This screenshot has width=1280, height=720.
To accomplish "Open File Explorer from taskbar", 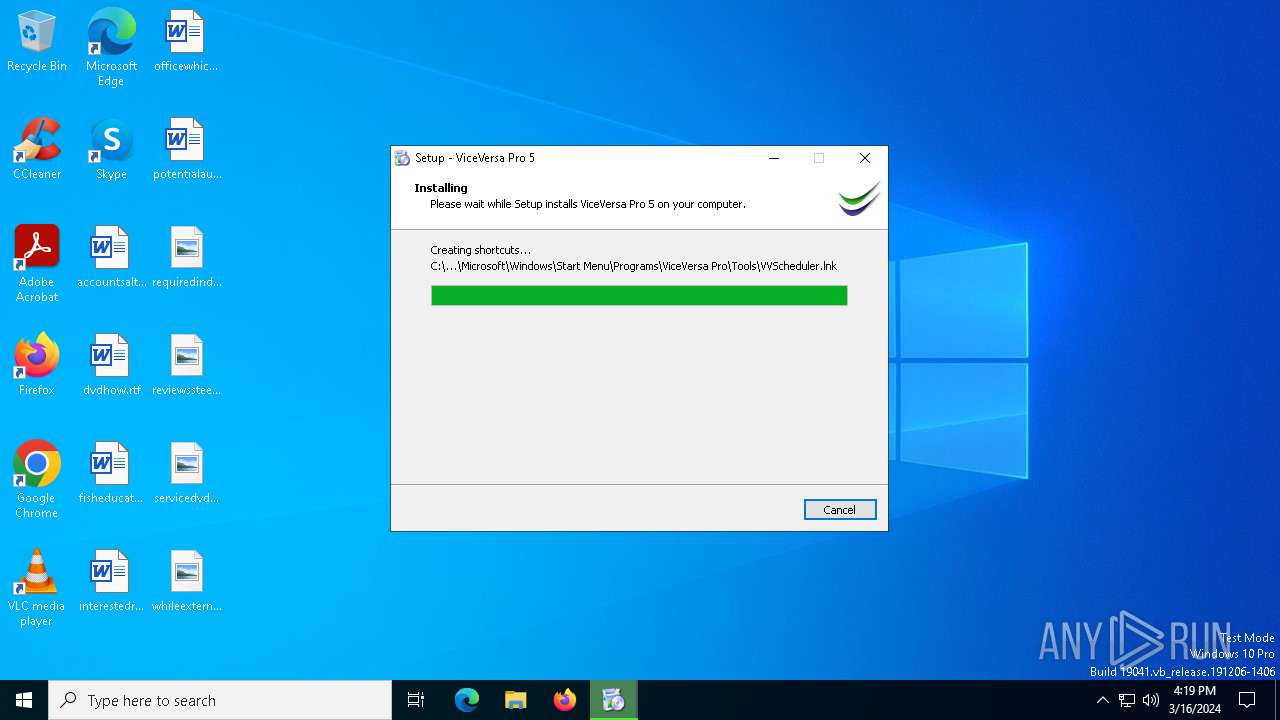I will [516, 700].
